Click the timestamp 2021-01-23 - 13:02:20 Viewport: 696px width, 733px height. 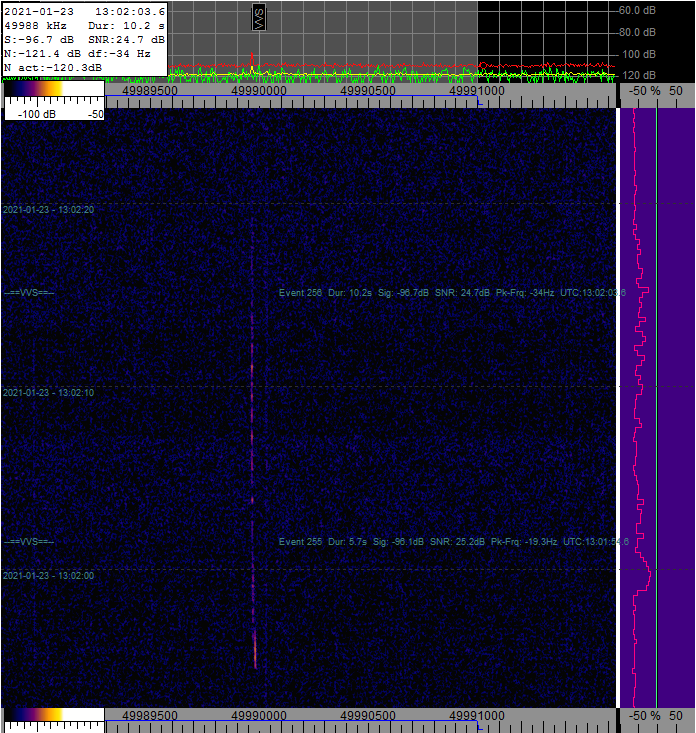[49, 209]
